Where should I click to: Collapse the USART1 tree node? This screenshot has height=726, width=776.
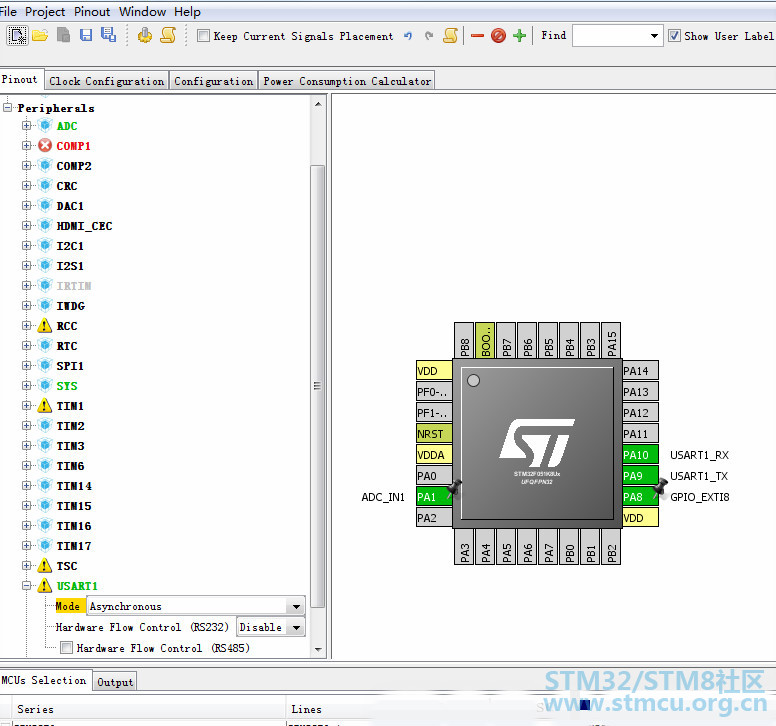26,585
